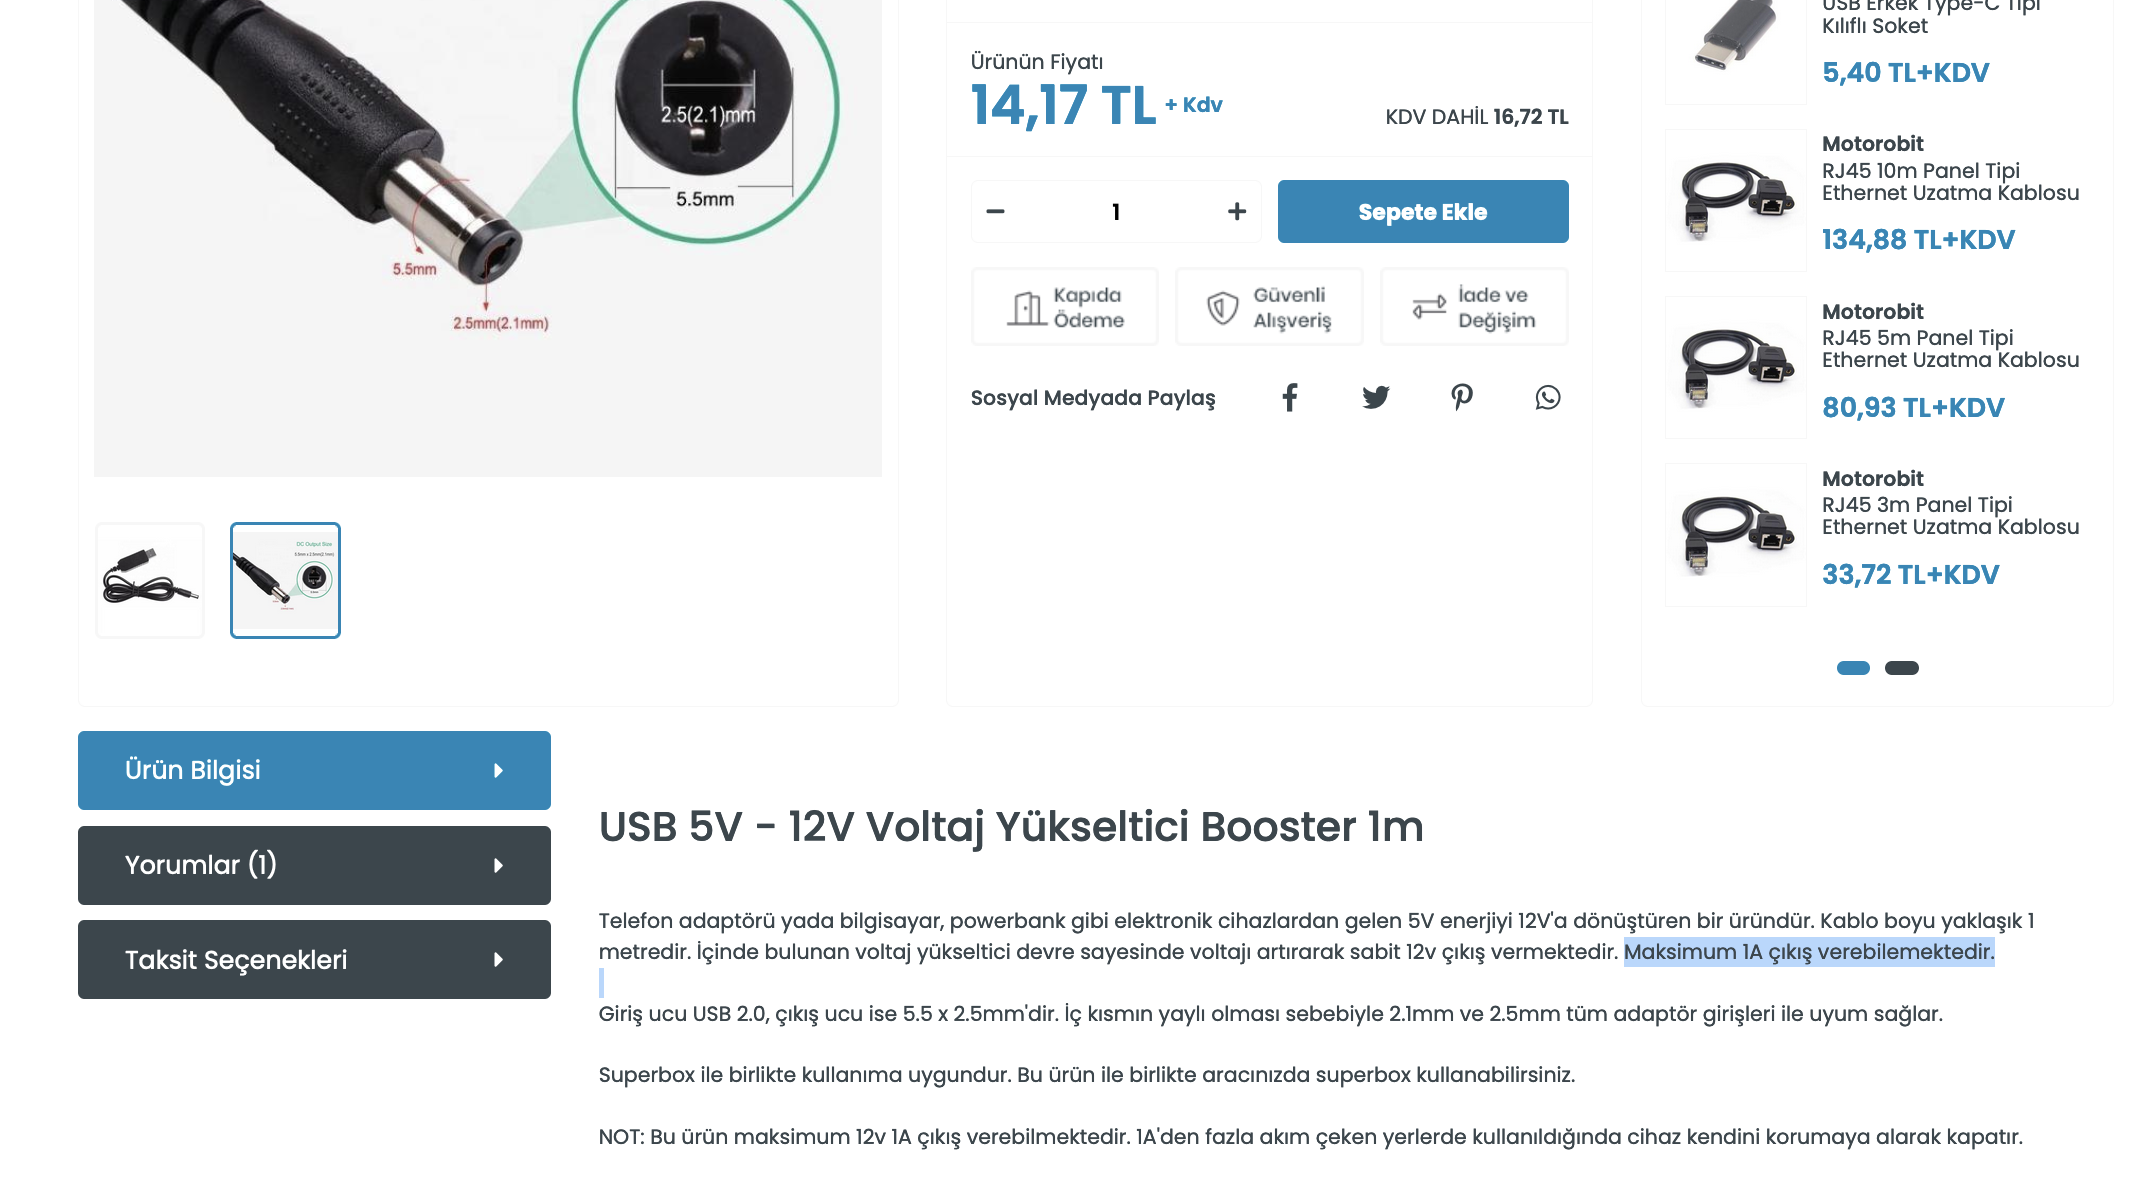Share product via WhatsApp icon

1548,397
